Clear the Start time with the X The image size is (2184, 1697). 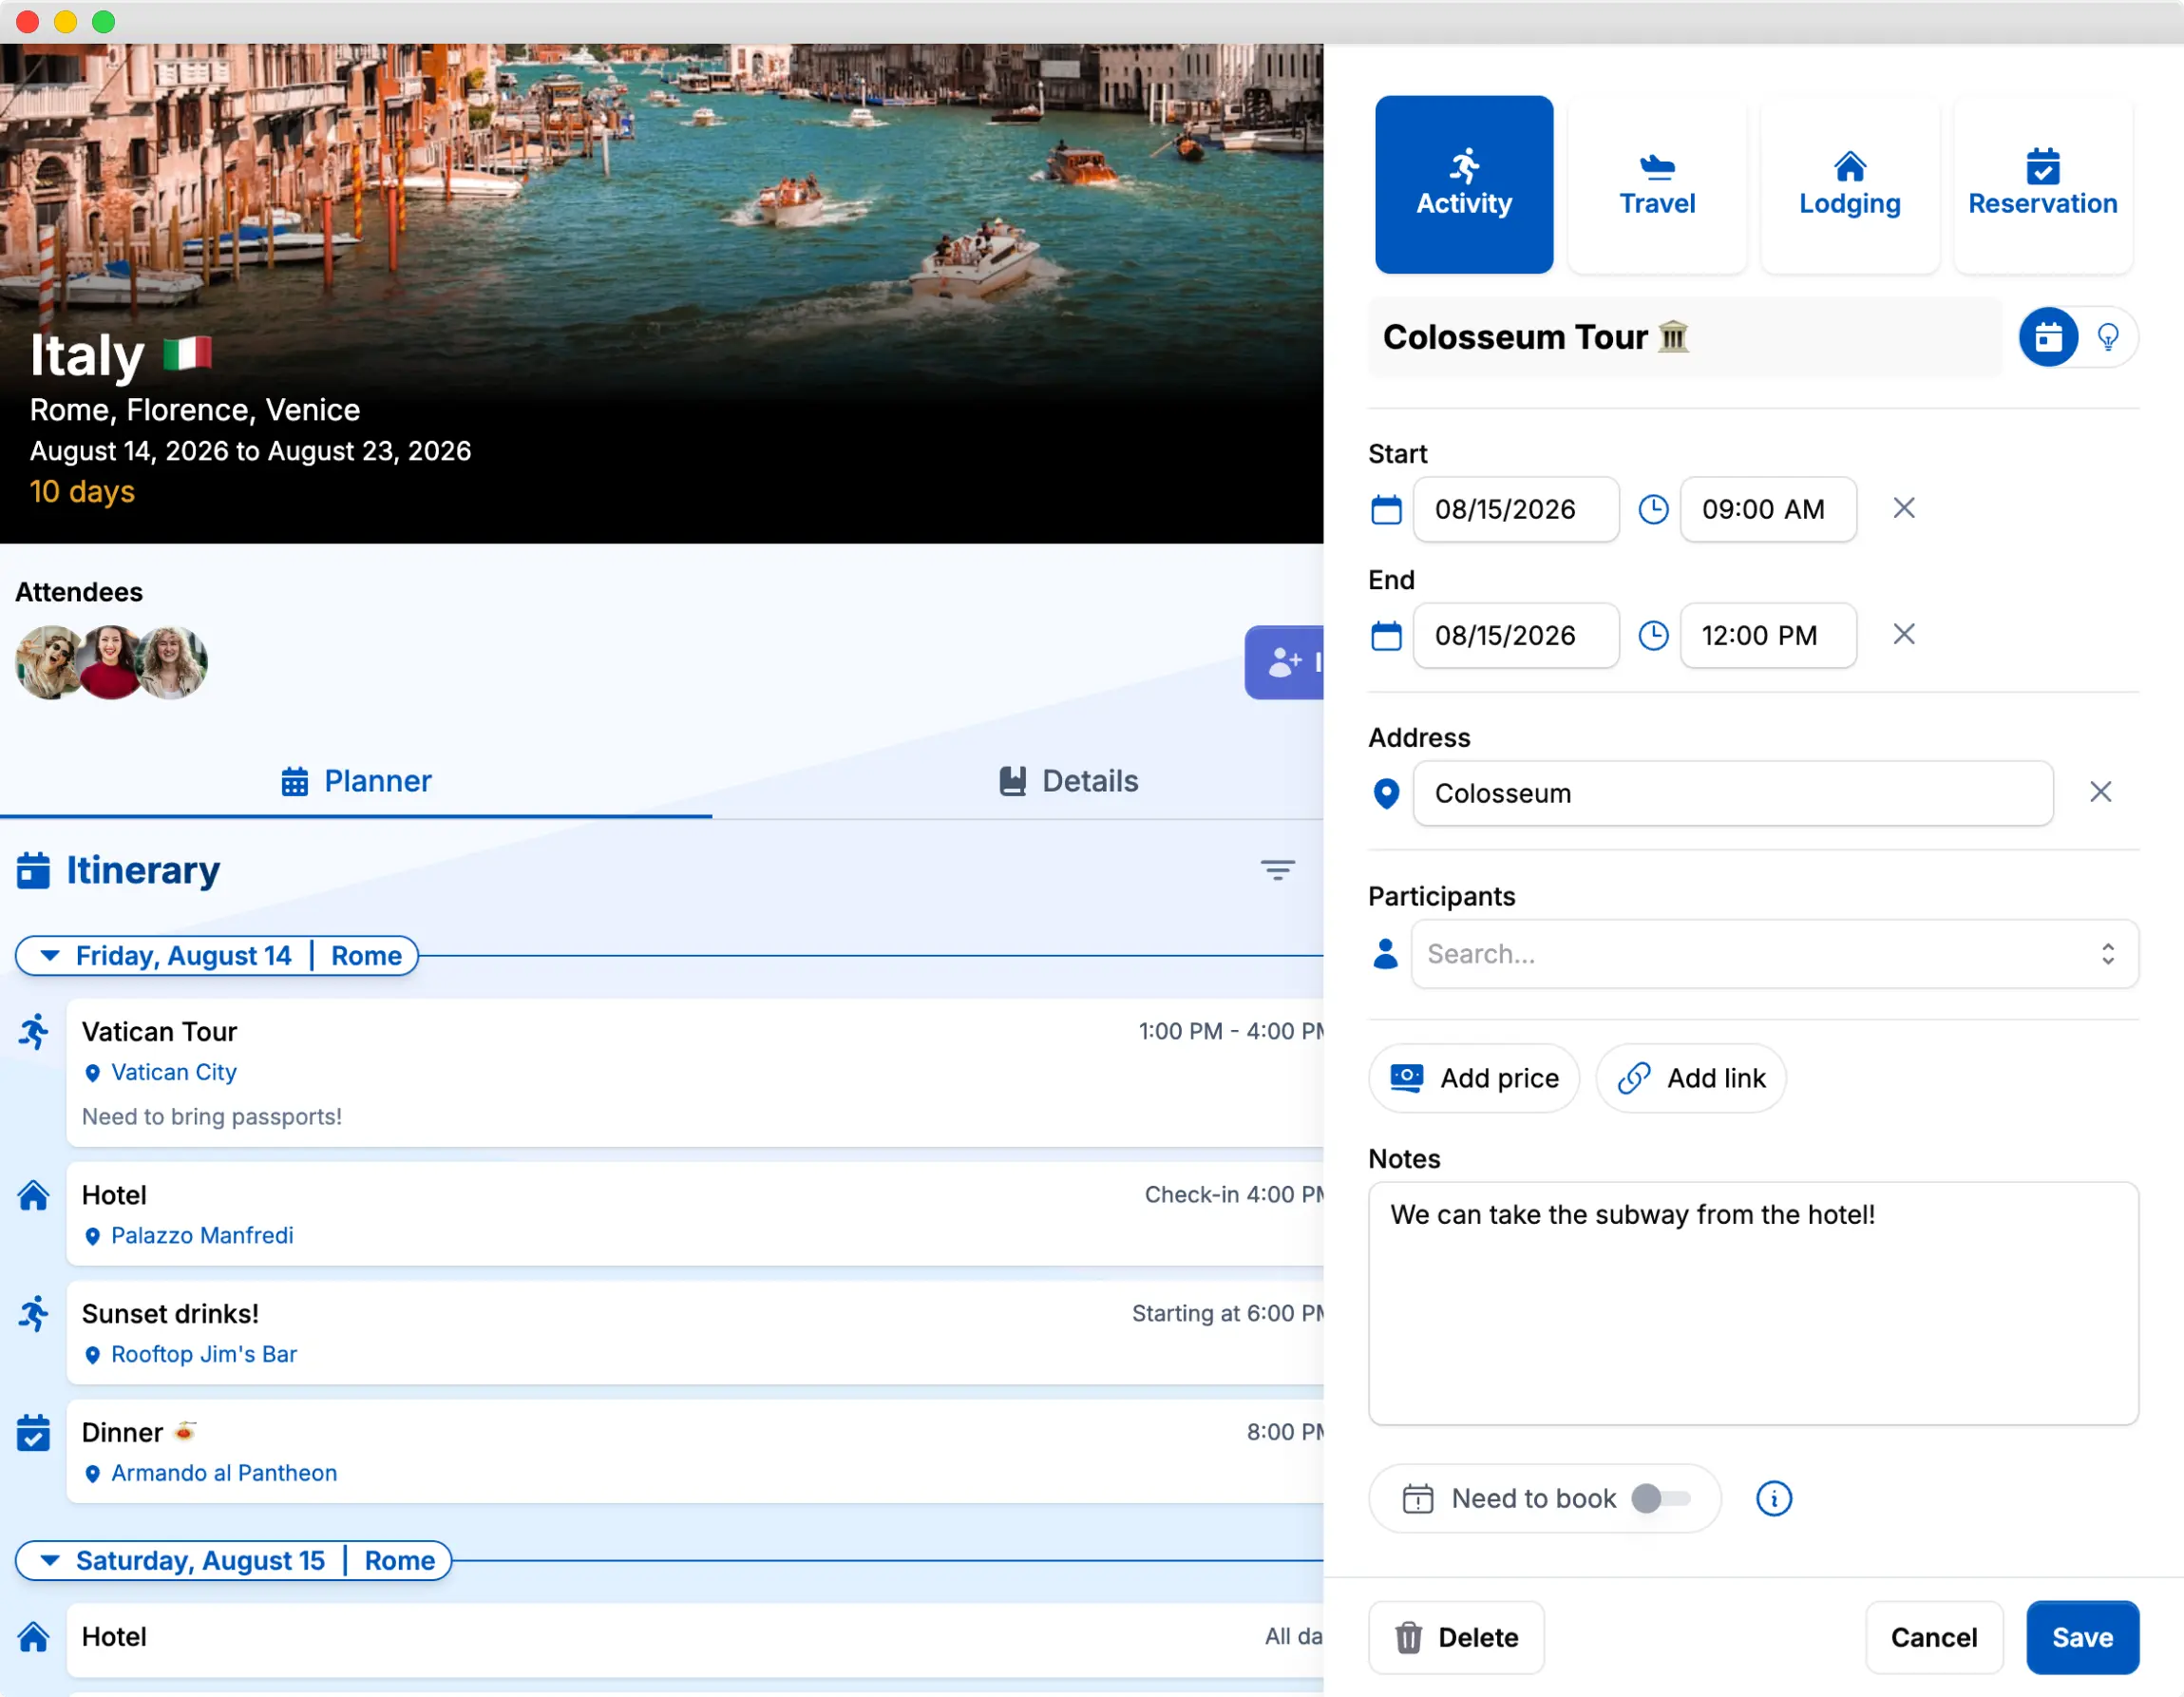[1903, 508]
